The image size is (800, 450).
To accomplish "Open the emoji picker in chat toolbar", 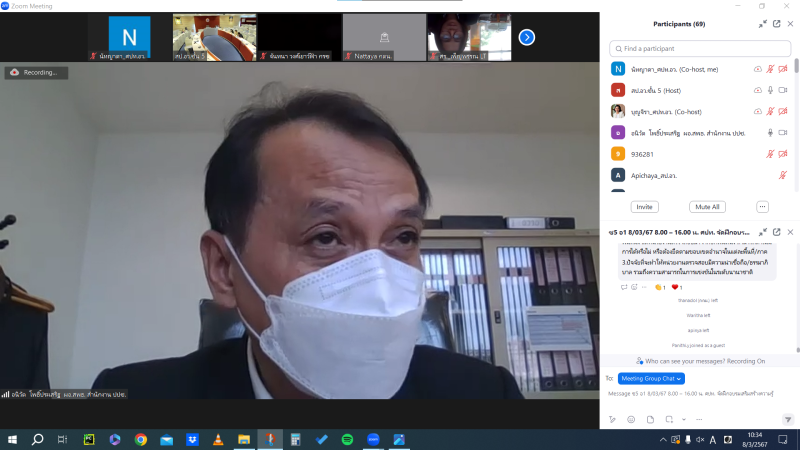I will tap(631, 419).
